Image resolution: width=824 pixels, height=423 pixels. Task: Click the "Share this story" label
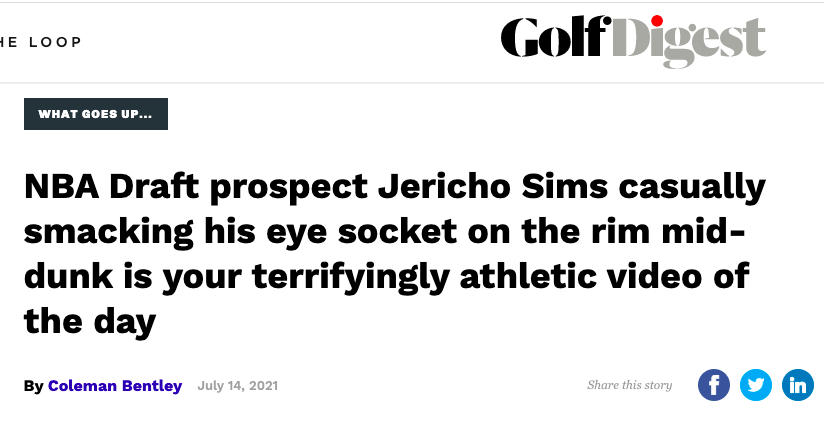tap(630, 385)
